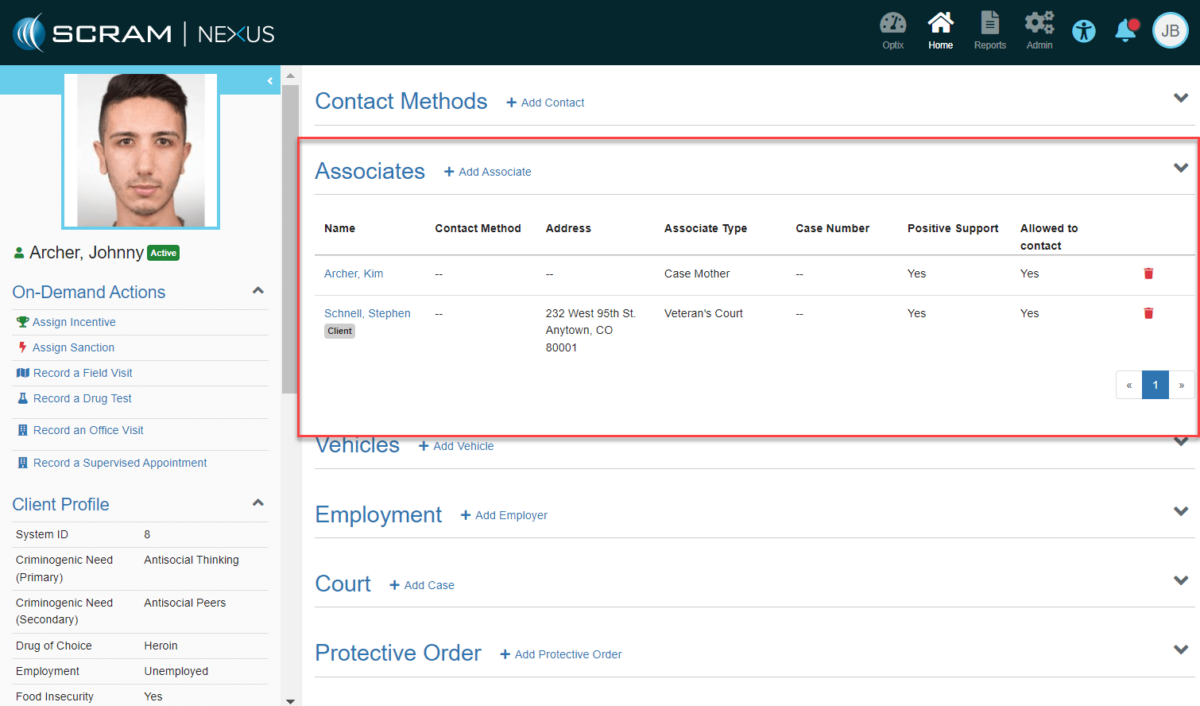Click the Add Associate link

487,172
